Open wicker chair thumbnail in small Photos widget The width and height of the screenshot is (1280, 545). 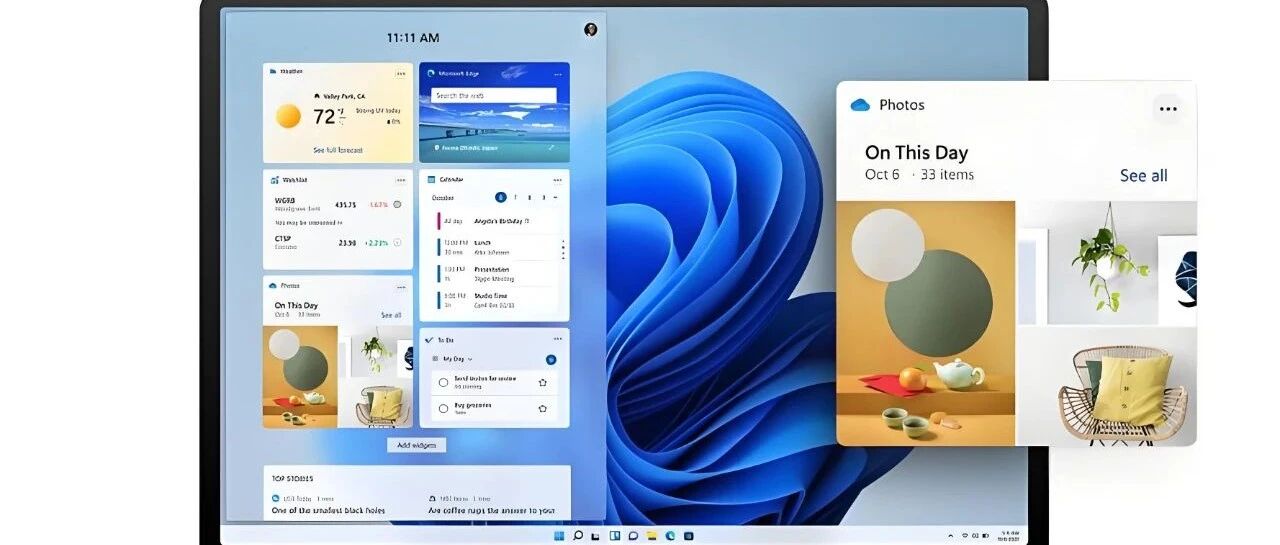tap(376, 403)
